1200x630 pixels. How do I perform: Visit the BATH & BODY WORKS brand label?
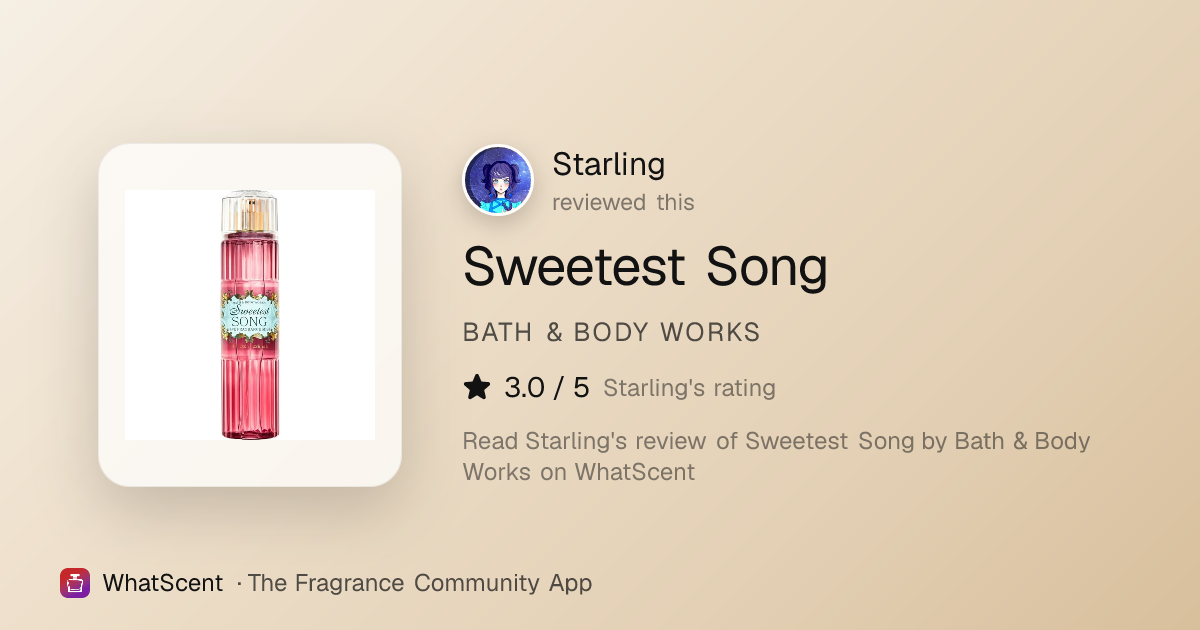pyautogui.click(x=612, y=333)
